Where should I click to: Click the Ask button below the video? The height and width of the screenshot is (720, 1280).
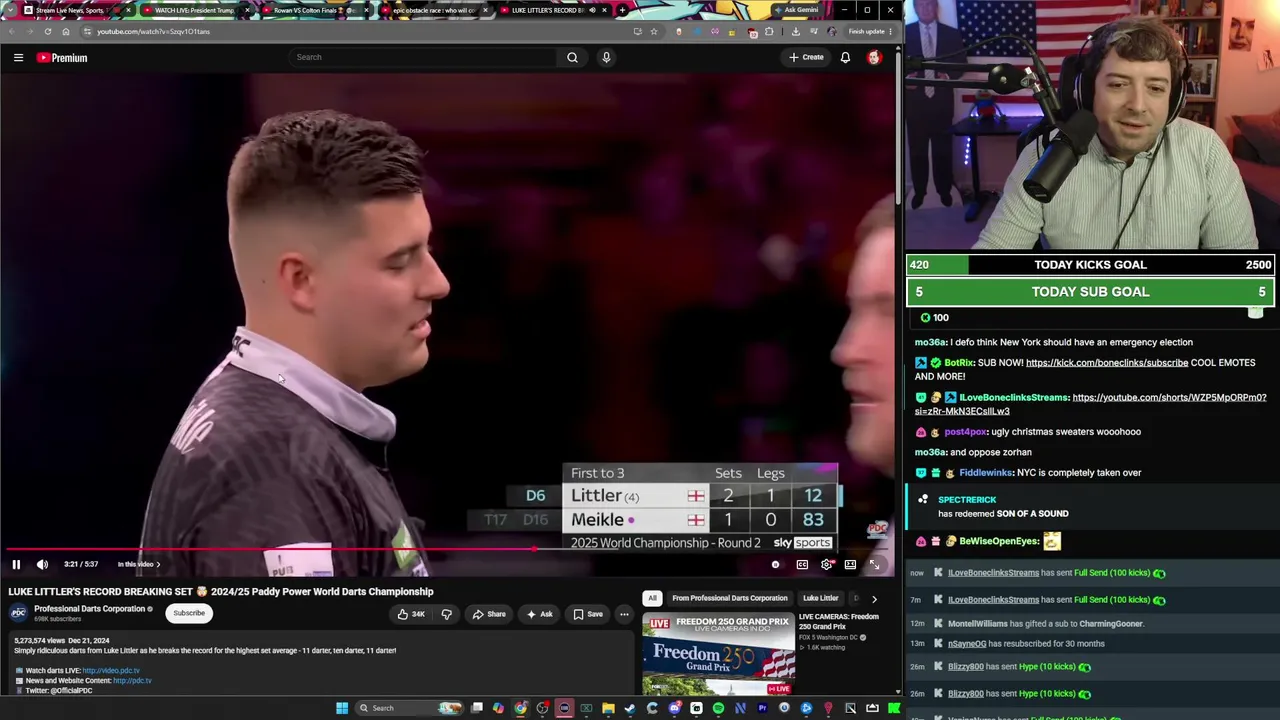(539, 614)
